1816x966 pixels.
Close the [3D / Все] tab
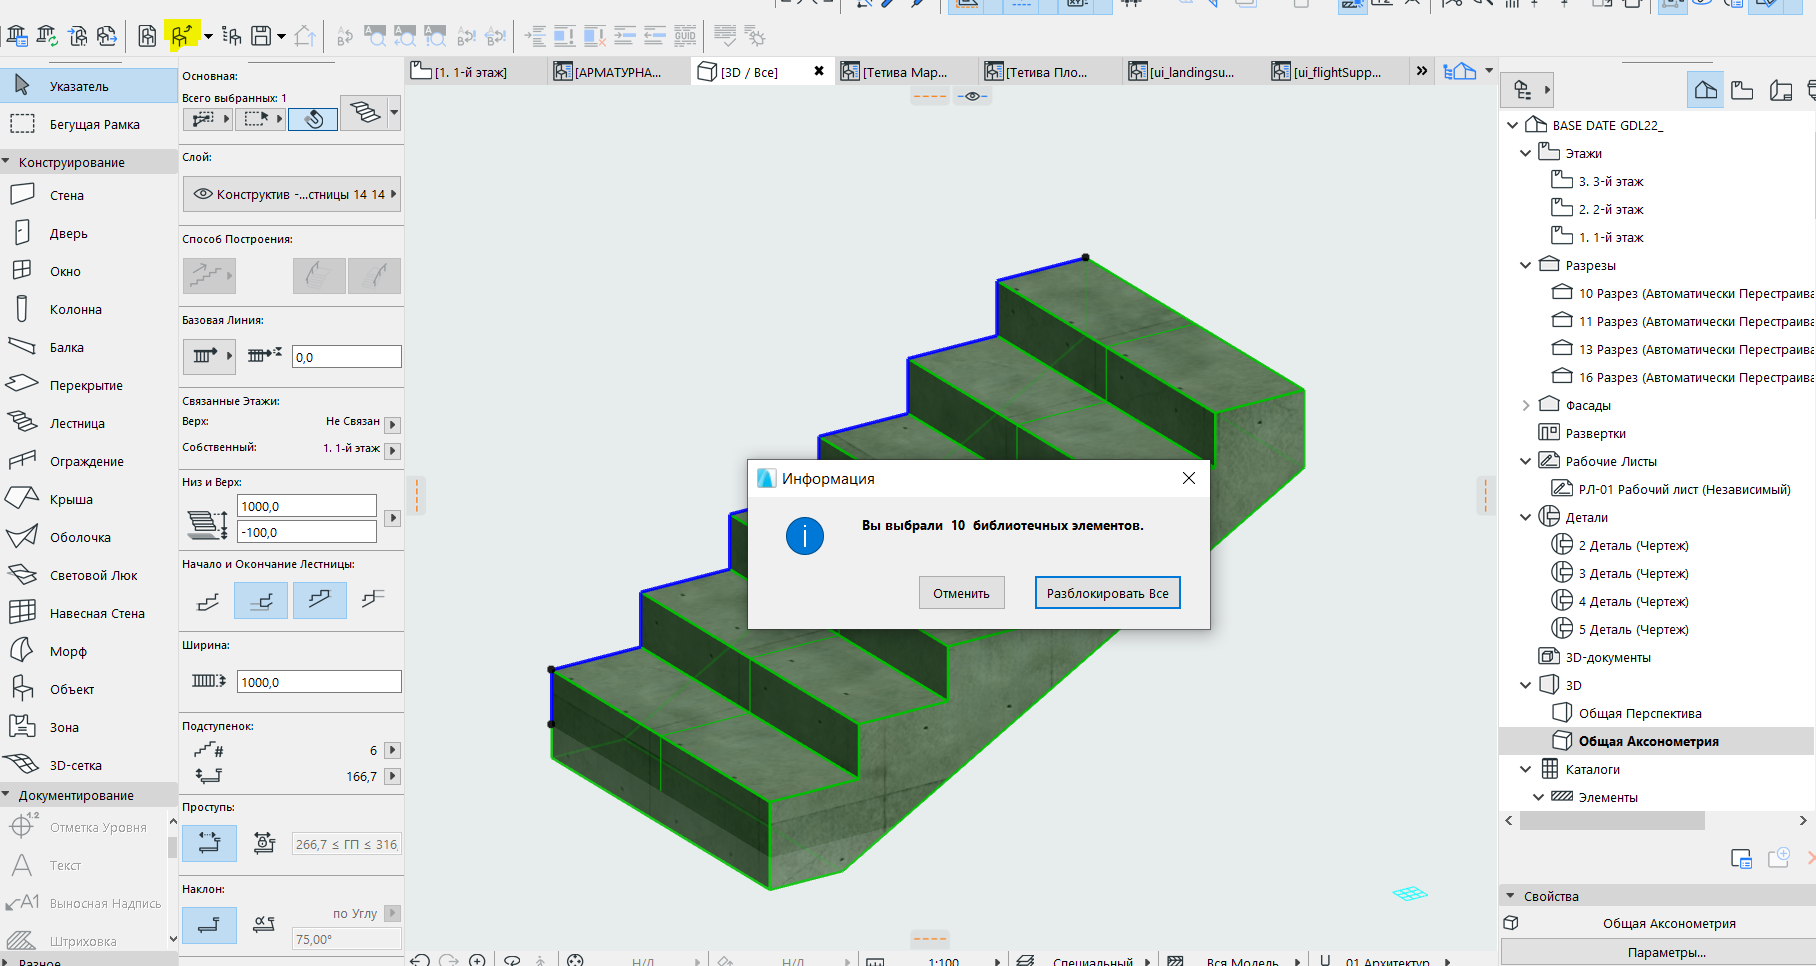coord(819,71)
